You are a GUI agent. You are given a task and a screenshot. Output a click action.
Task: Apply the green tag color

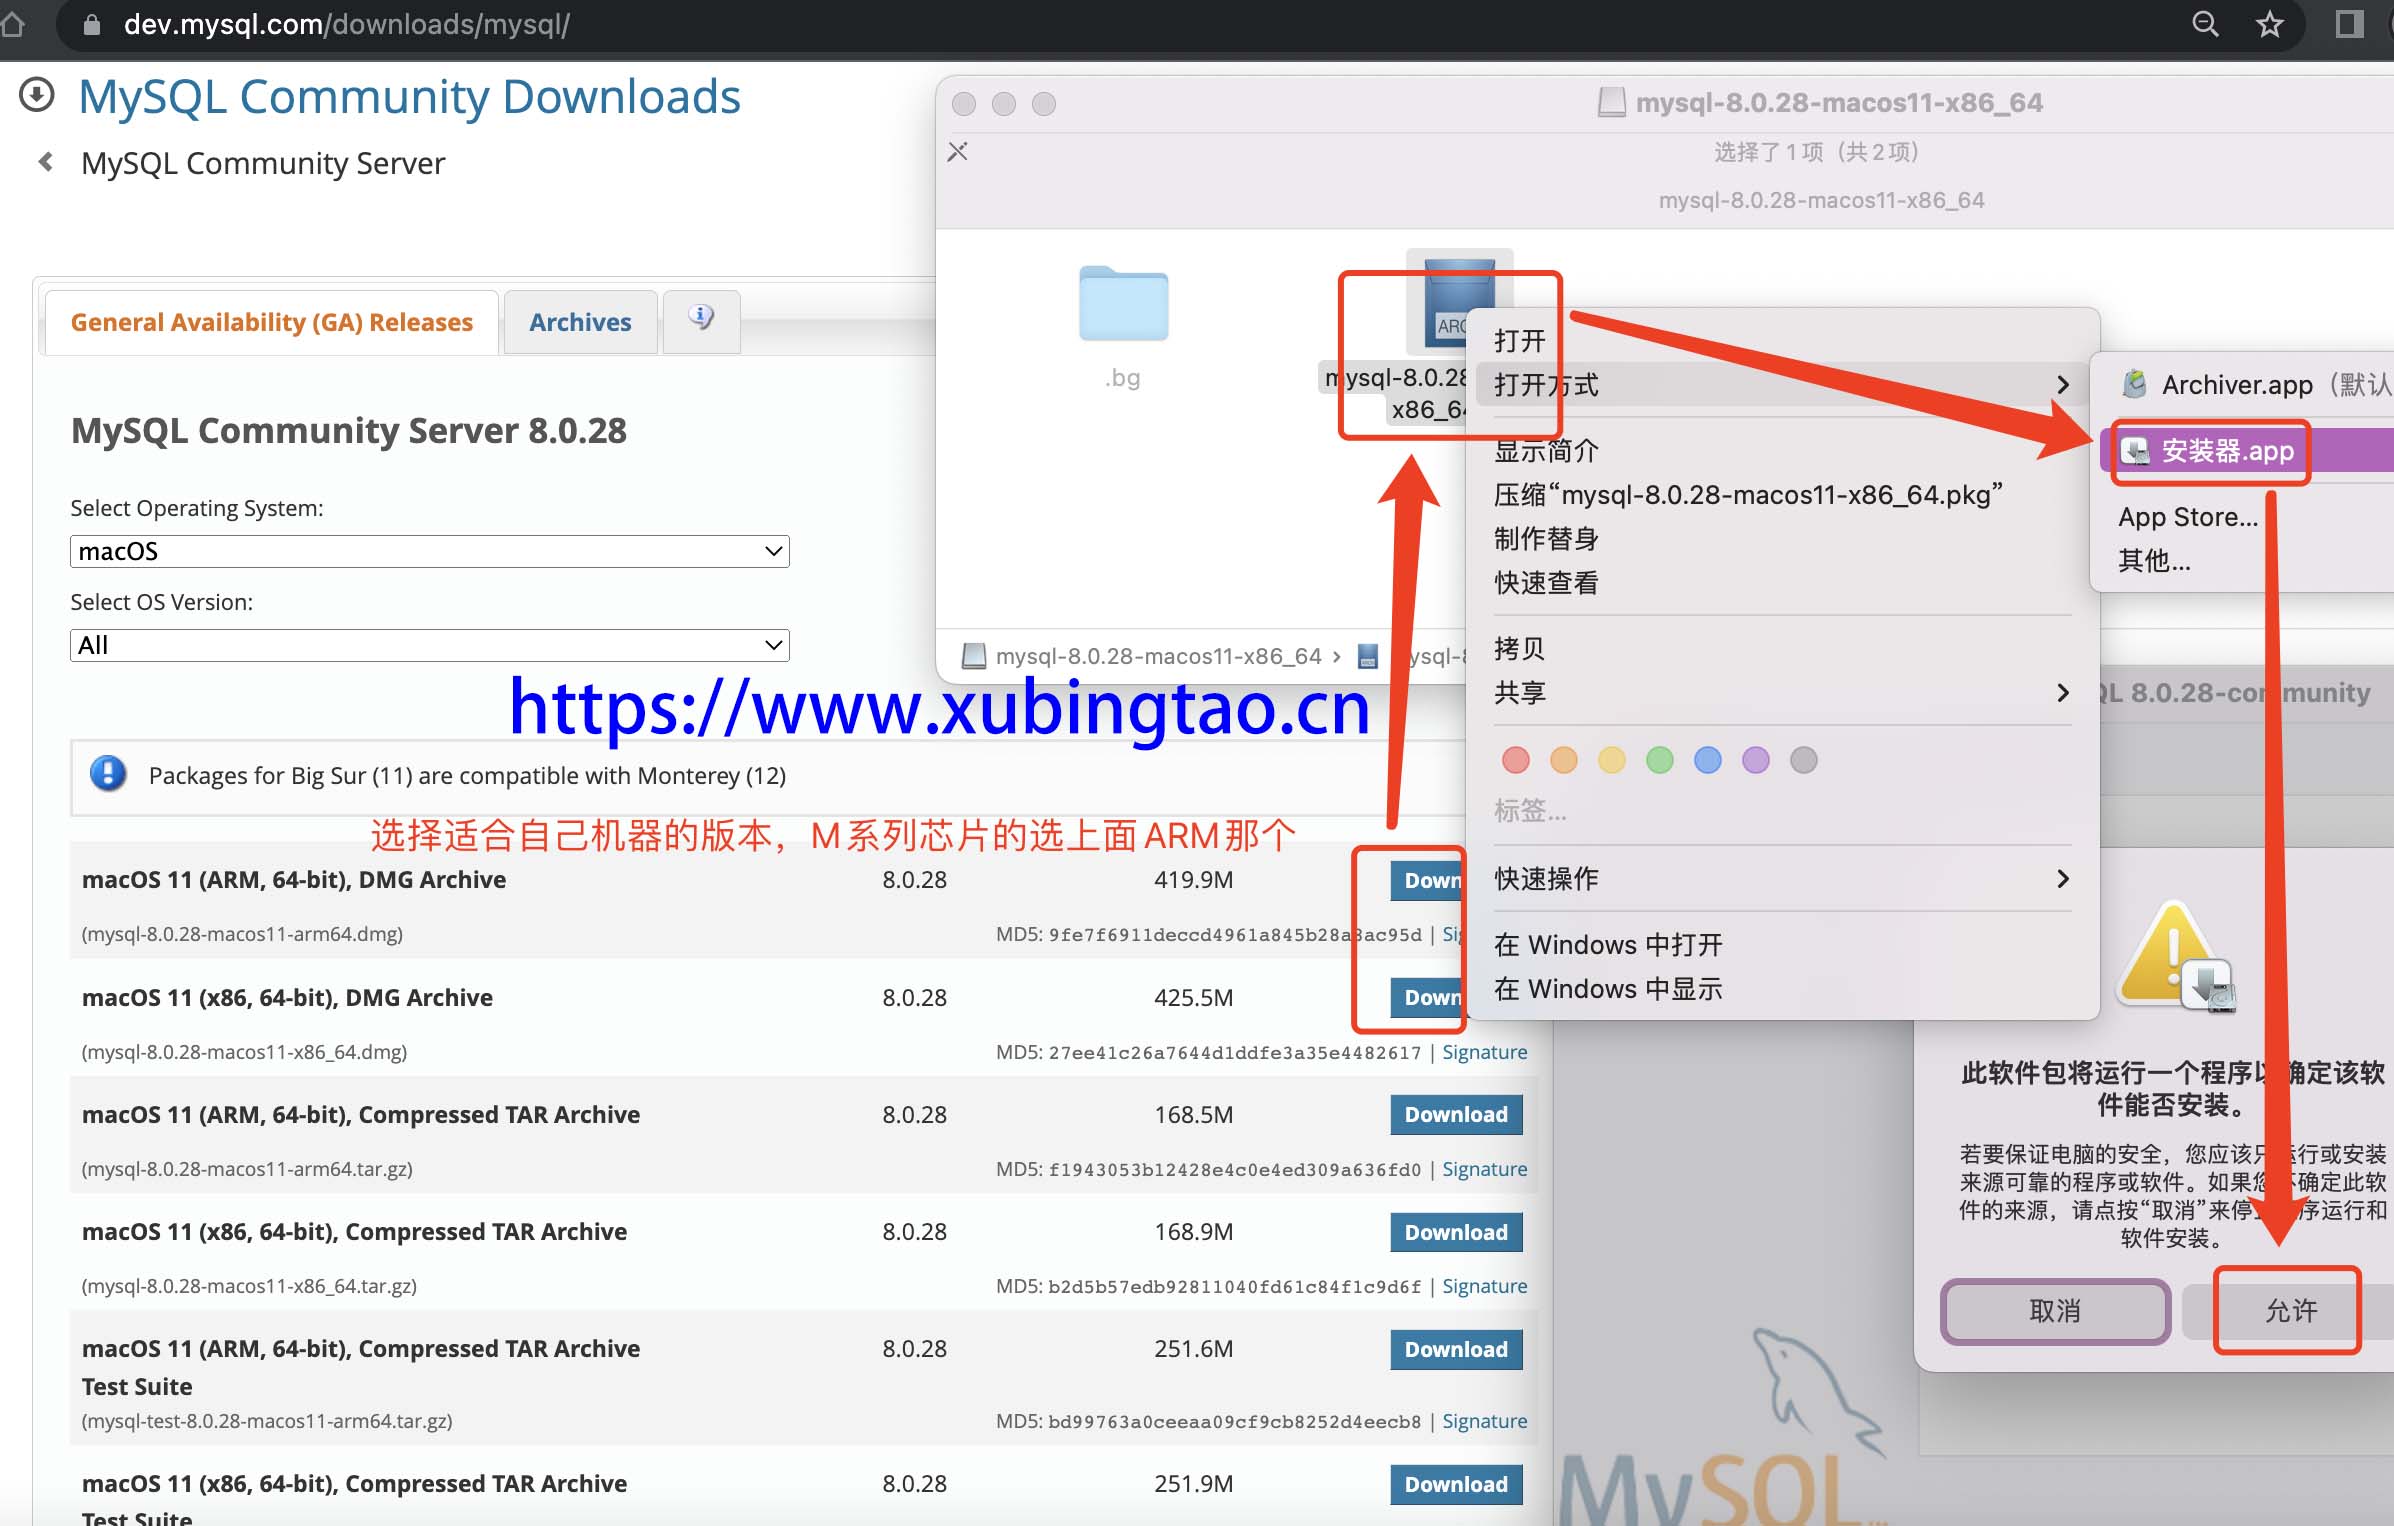tap(1660, 760)
